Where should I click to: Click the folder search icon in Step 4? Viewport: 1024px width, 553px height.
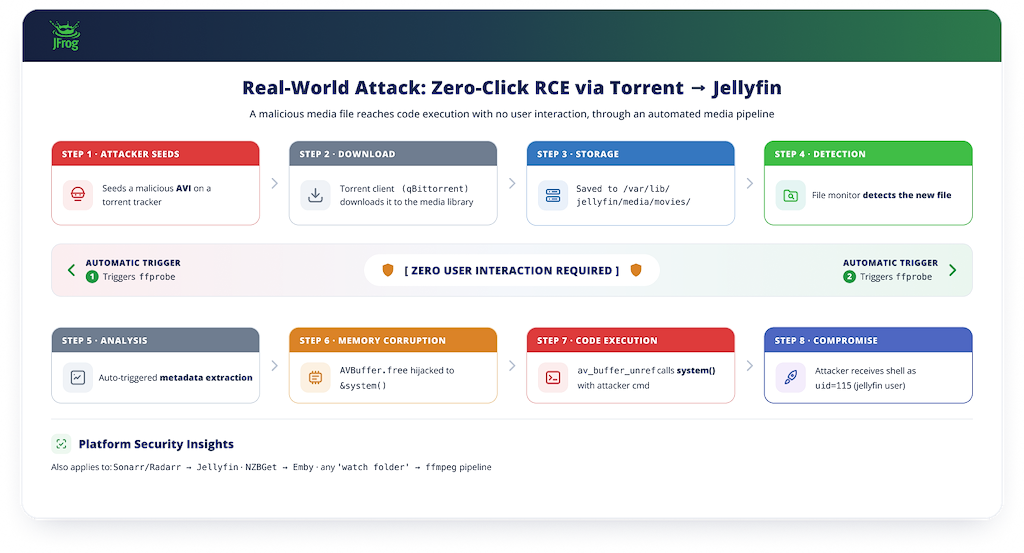[790, 195]
